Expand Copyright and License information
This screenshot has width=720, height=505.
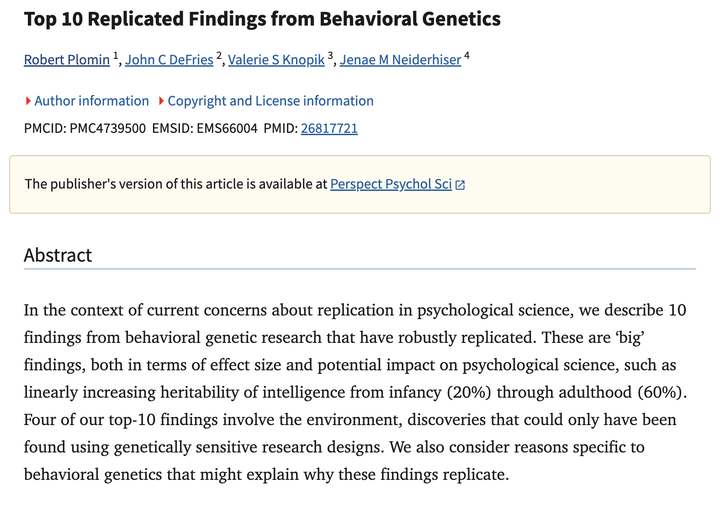tap(270, 101)
